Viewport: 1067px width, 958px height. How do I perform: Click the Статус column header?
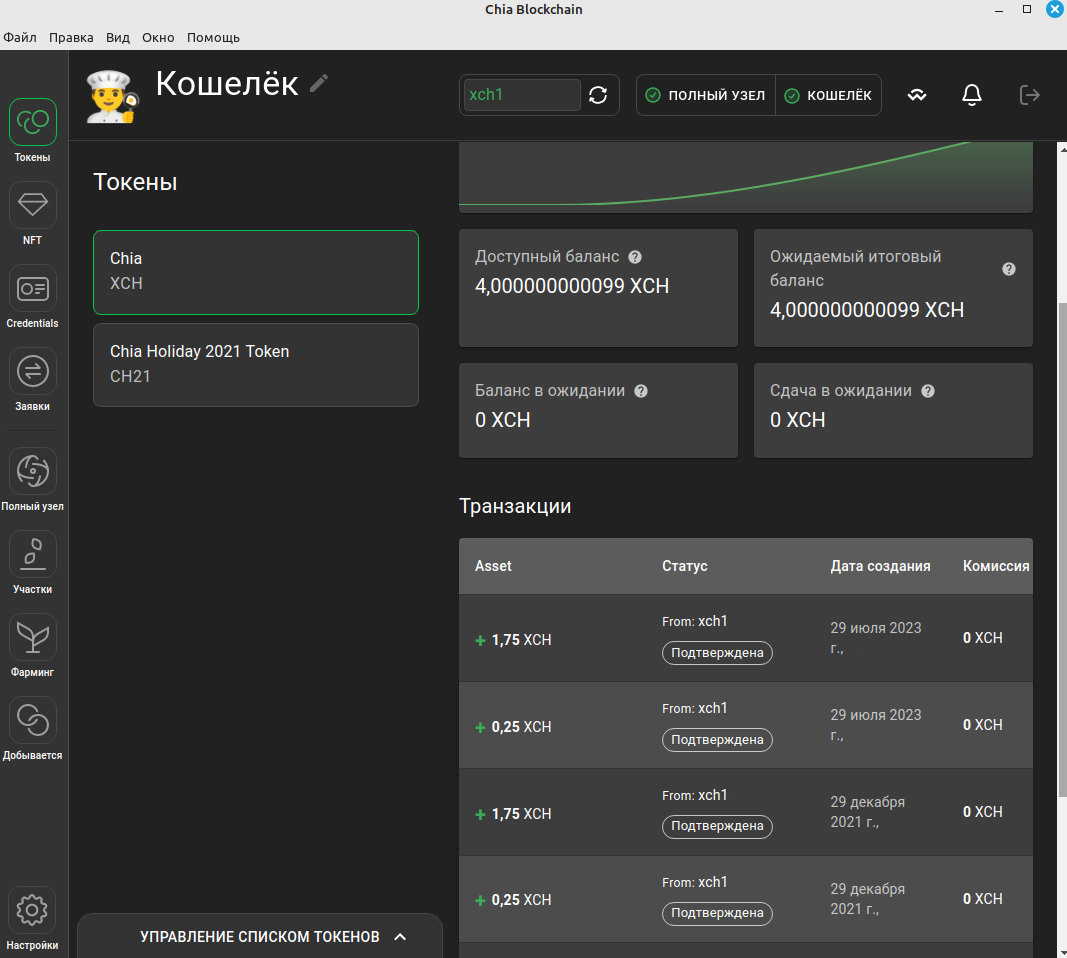pyautogui.click(x=685, y=566)
